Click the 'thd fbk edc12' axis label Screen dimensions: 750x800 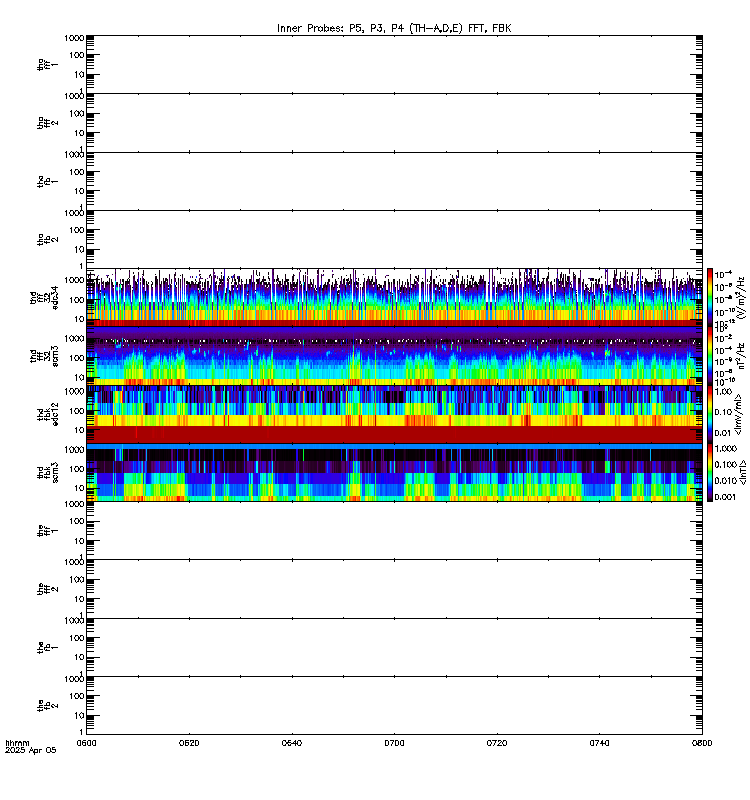(x=47, y=414)
